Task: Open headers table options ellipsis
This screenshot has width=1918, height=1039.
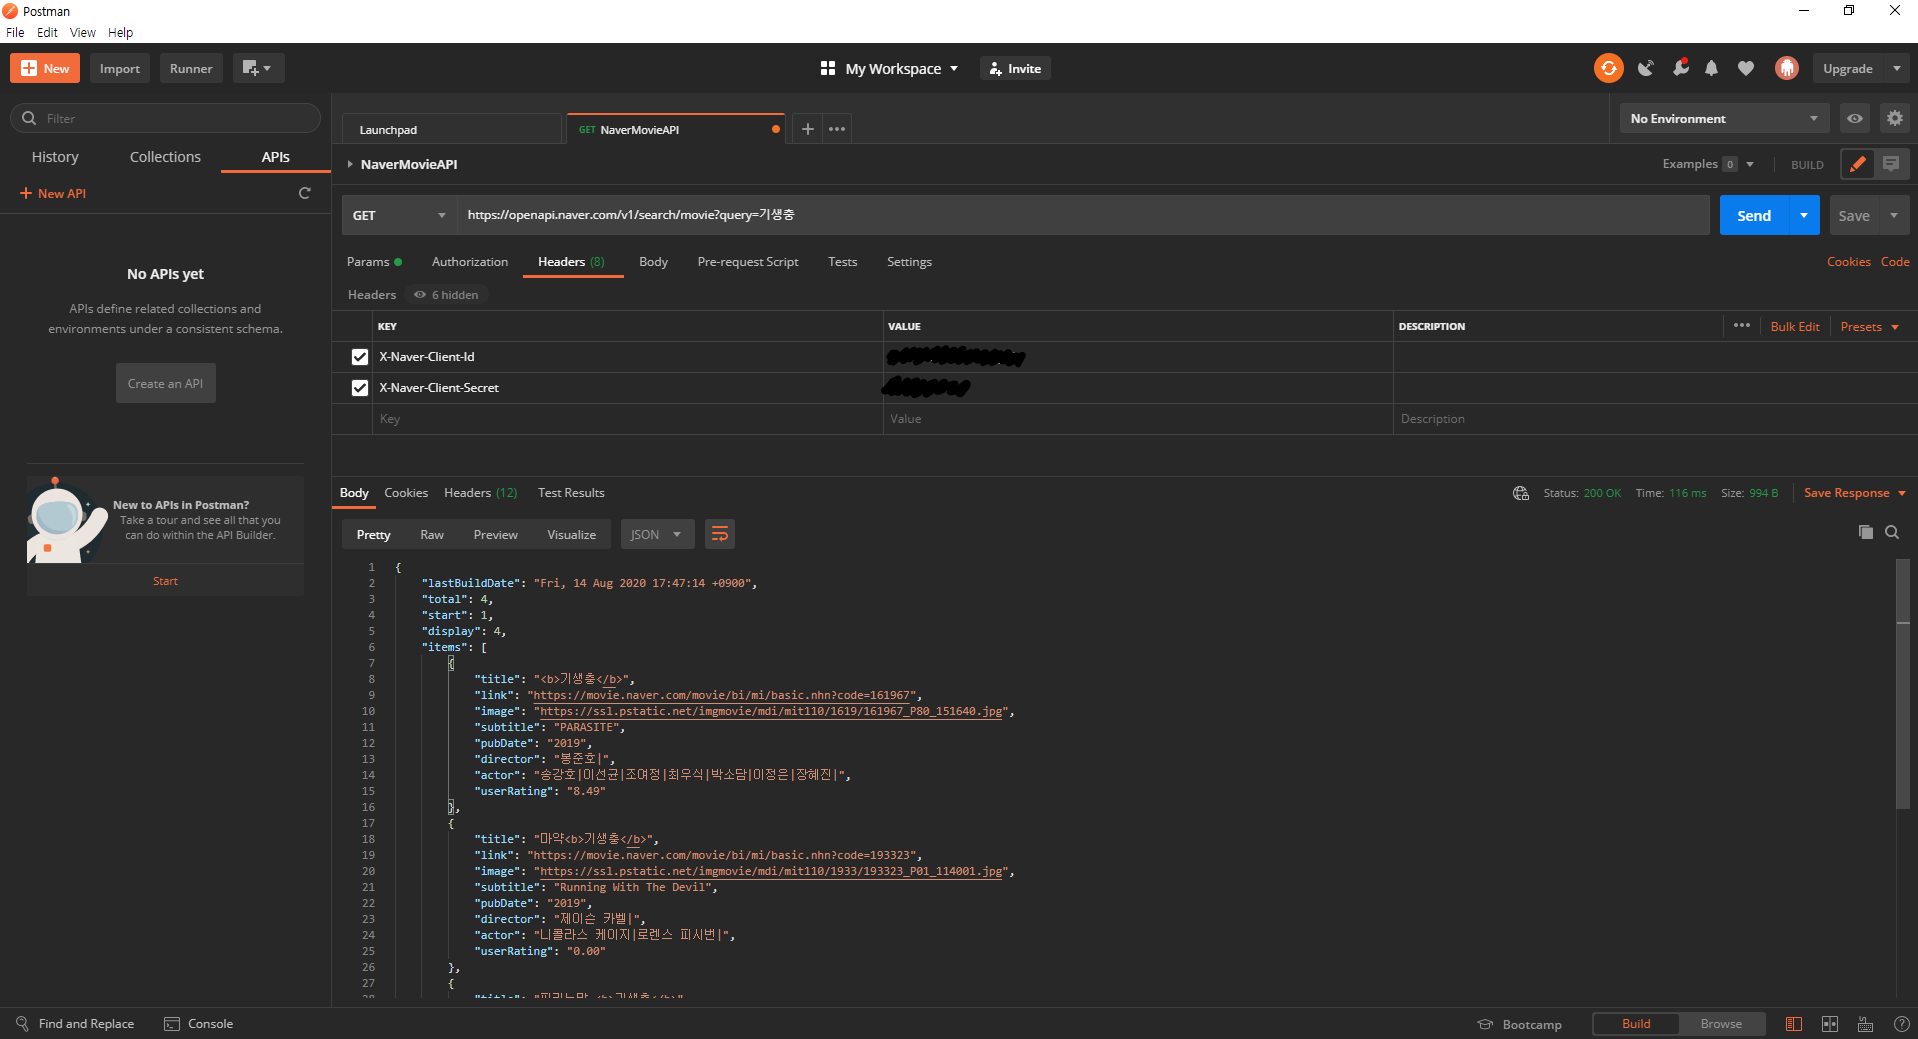Action: point(1742,326)
